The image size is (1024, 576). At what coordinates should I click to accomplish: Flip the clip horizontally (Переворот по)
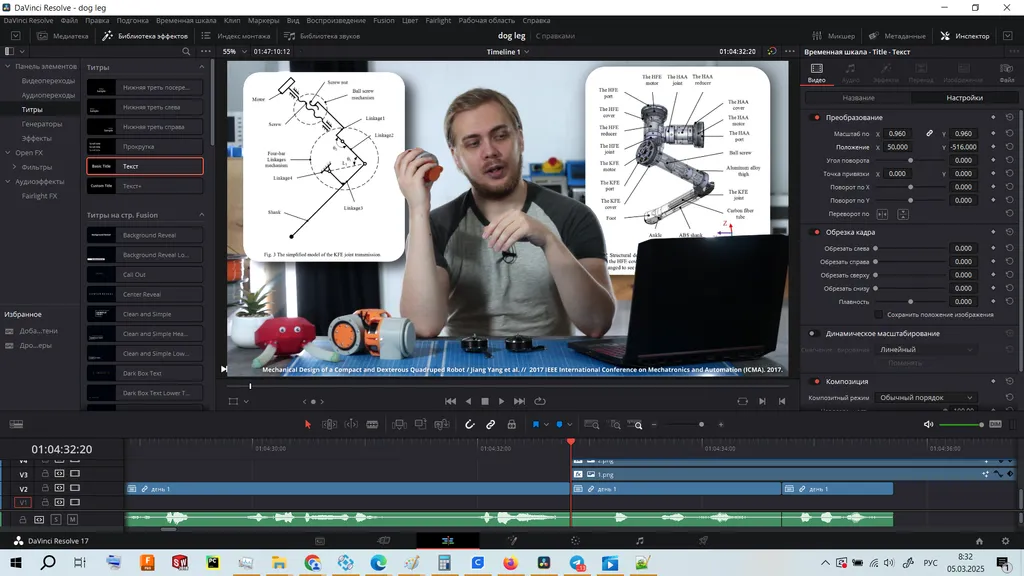[882, 214]
